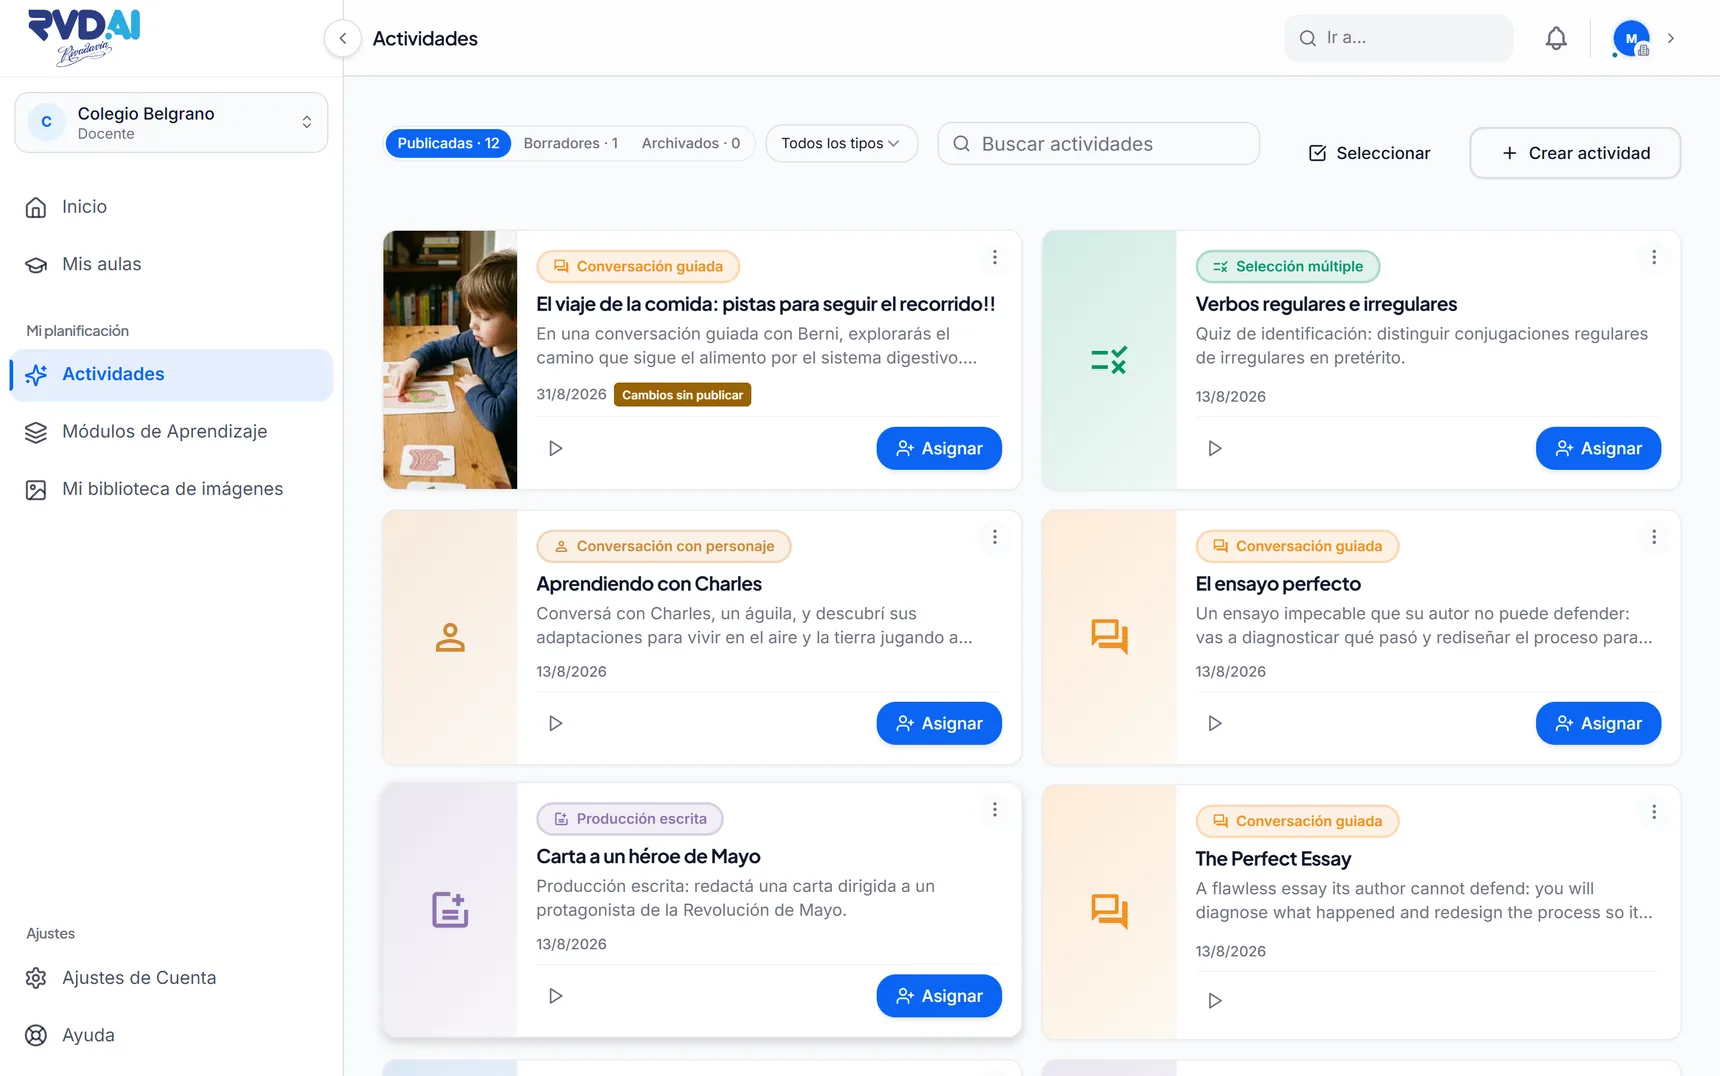Click the Ayuda lifebuoy icon
Screen dimensions: 1720x1076
36,1035
